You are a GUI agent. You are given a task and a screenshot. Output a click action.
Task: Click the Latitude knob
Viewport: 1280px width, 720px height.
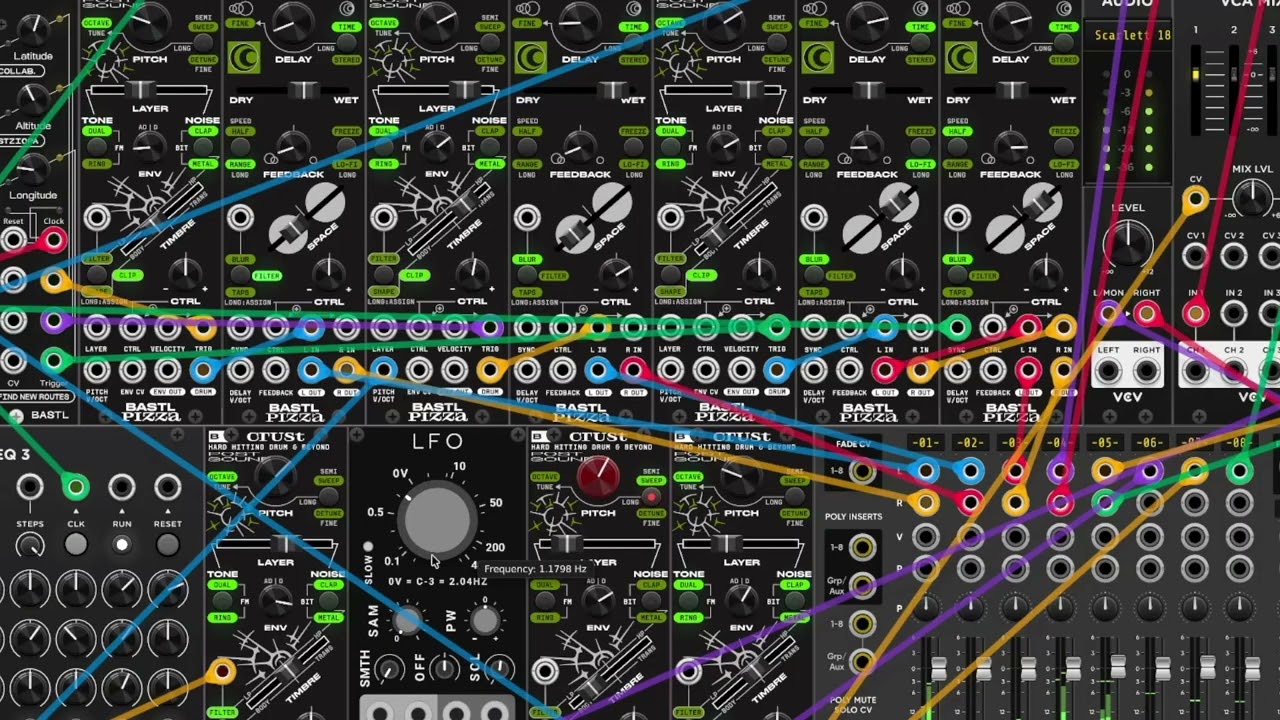(x=32, y=28)
